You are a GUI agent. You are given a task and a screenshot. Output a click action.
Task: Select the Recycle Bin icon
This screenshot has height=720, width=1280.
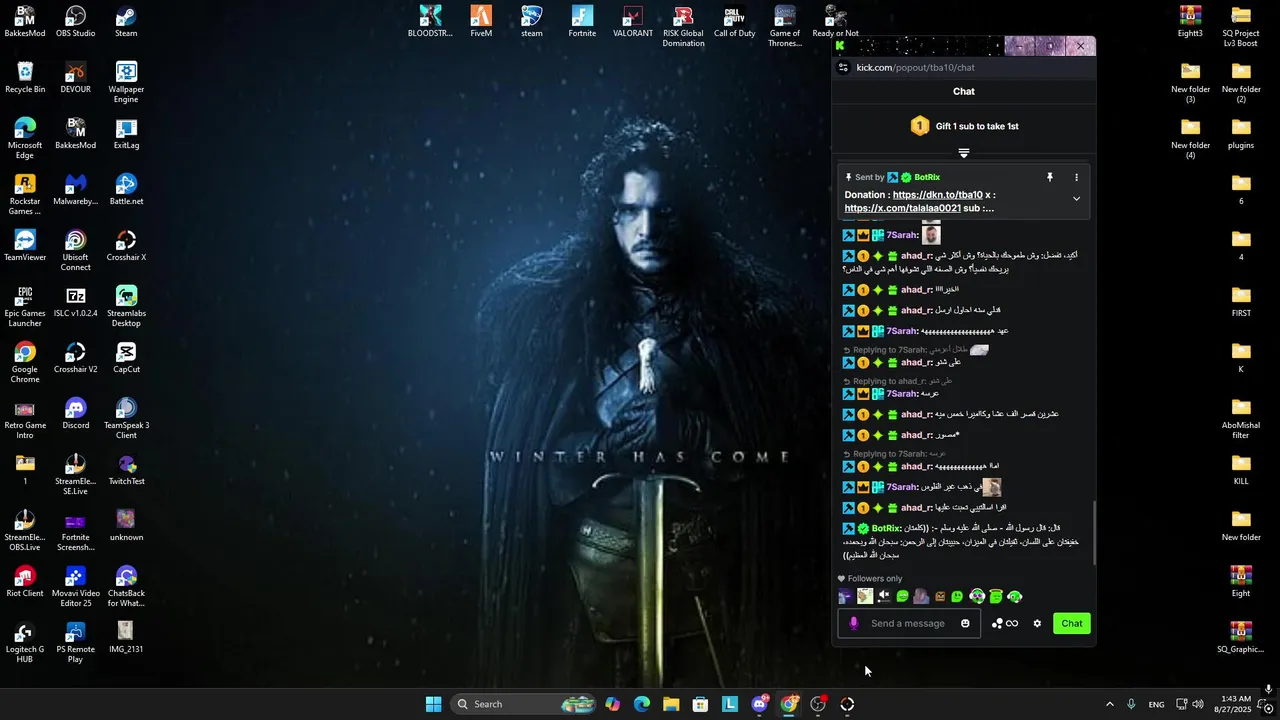(x=25, y=78)
